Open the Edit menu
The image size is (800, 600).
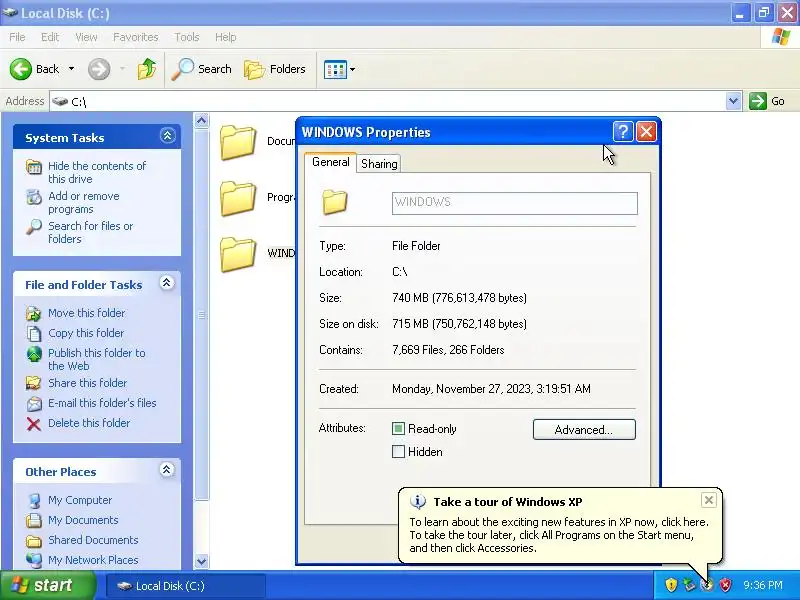[x=50, y=37]
